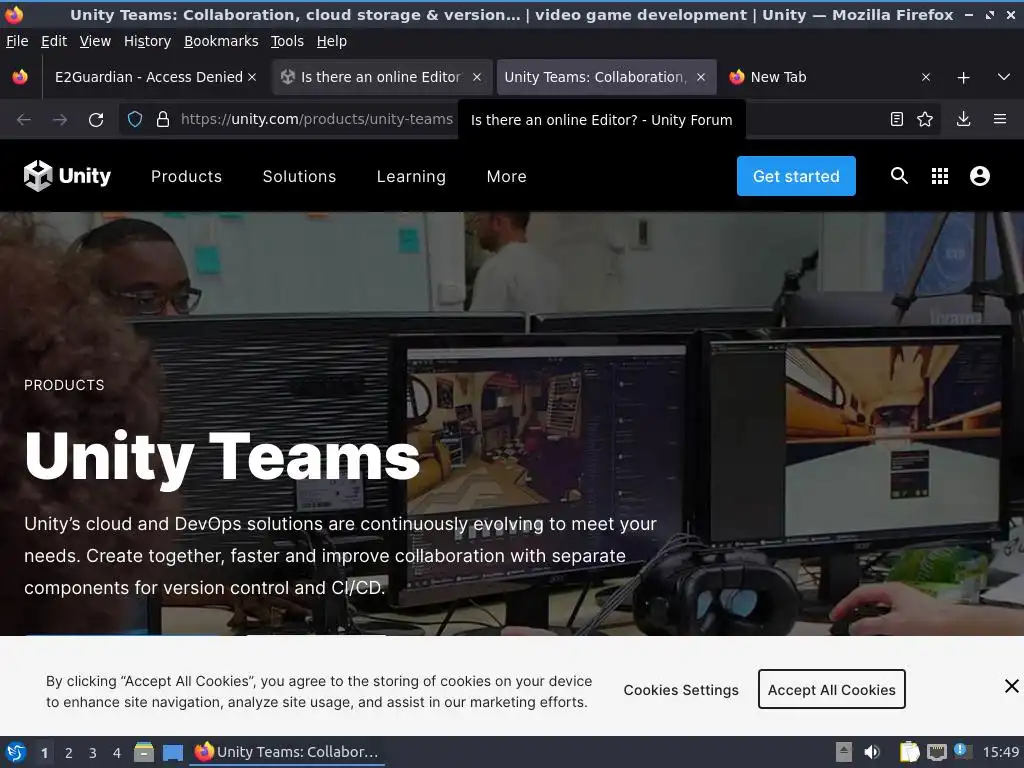Click the show desktop taskbar icon
This screenshot has width=1024, height=768.
(x=173, y=752)
